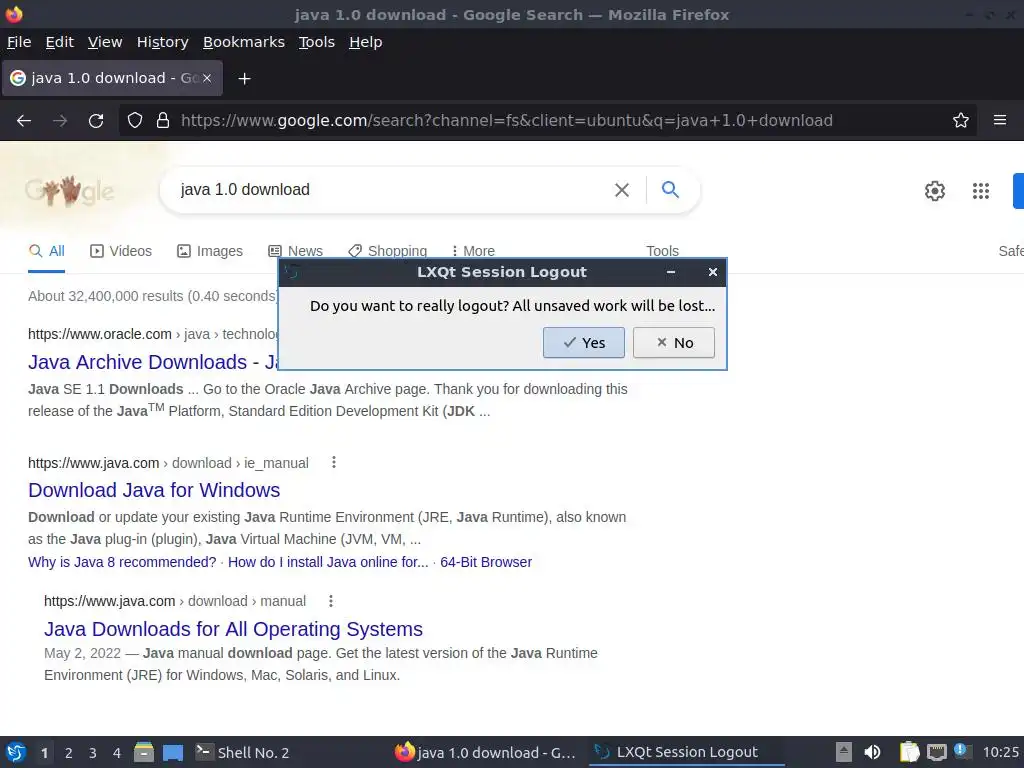Switch to virtual desktop 3
The height and width of the screenshot is (768, 1024).
coord(93,753)
